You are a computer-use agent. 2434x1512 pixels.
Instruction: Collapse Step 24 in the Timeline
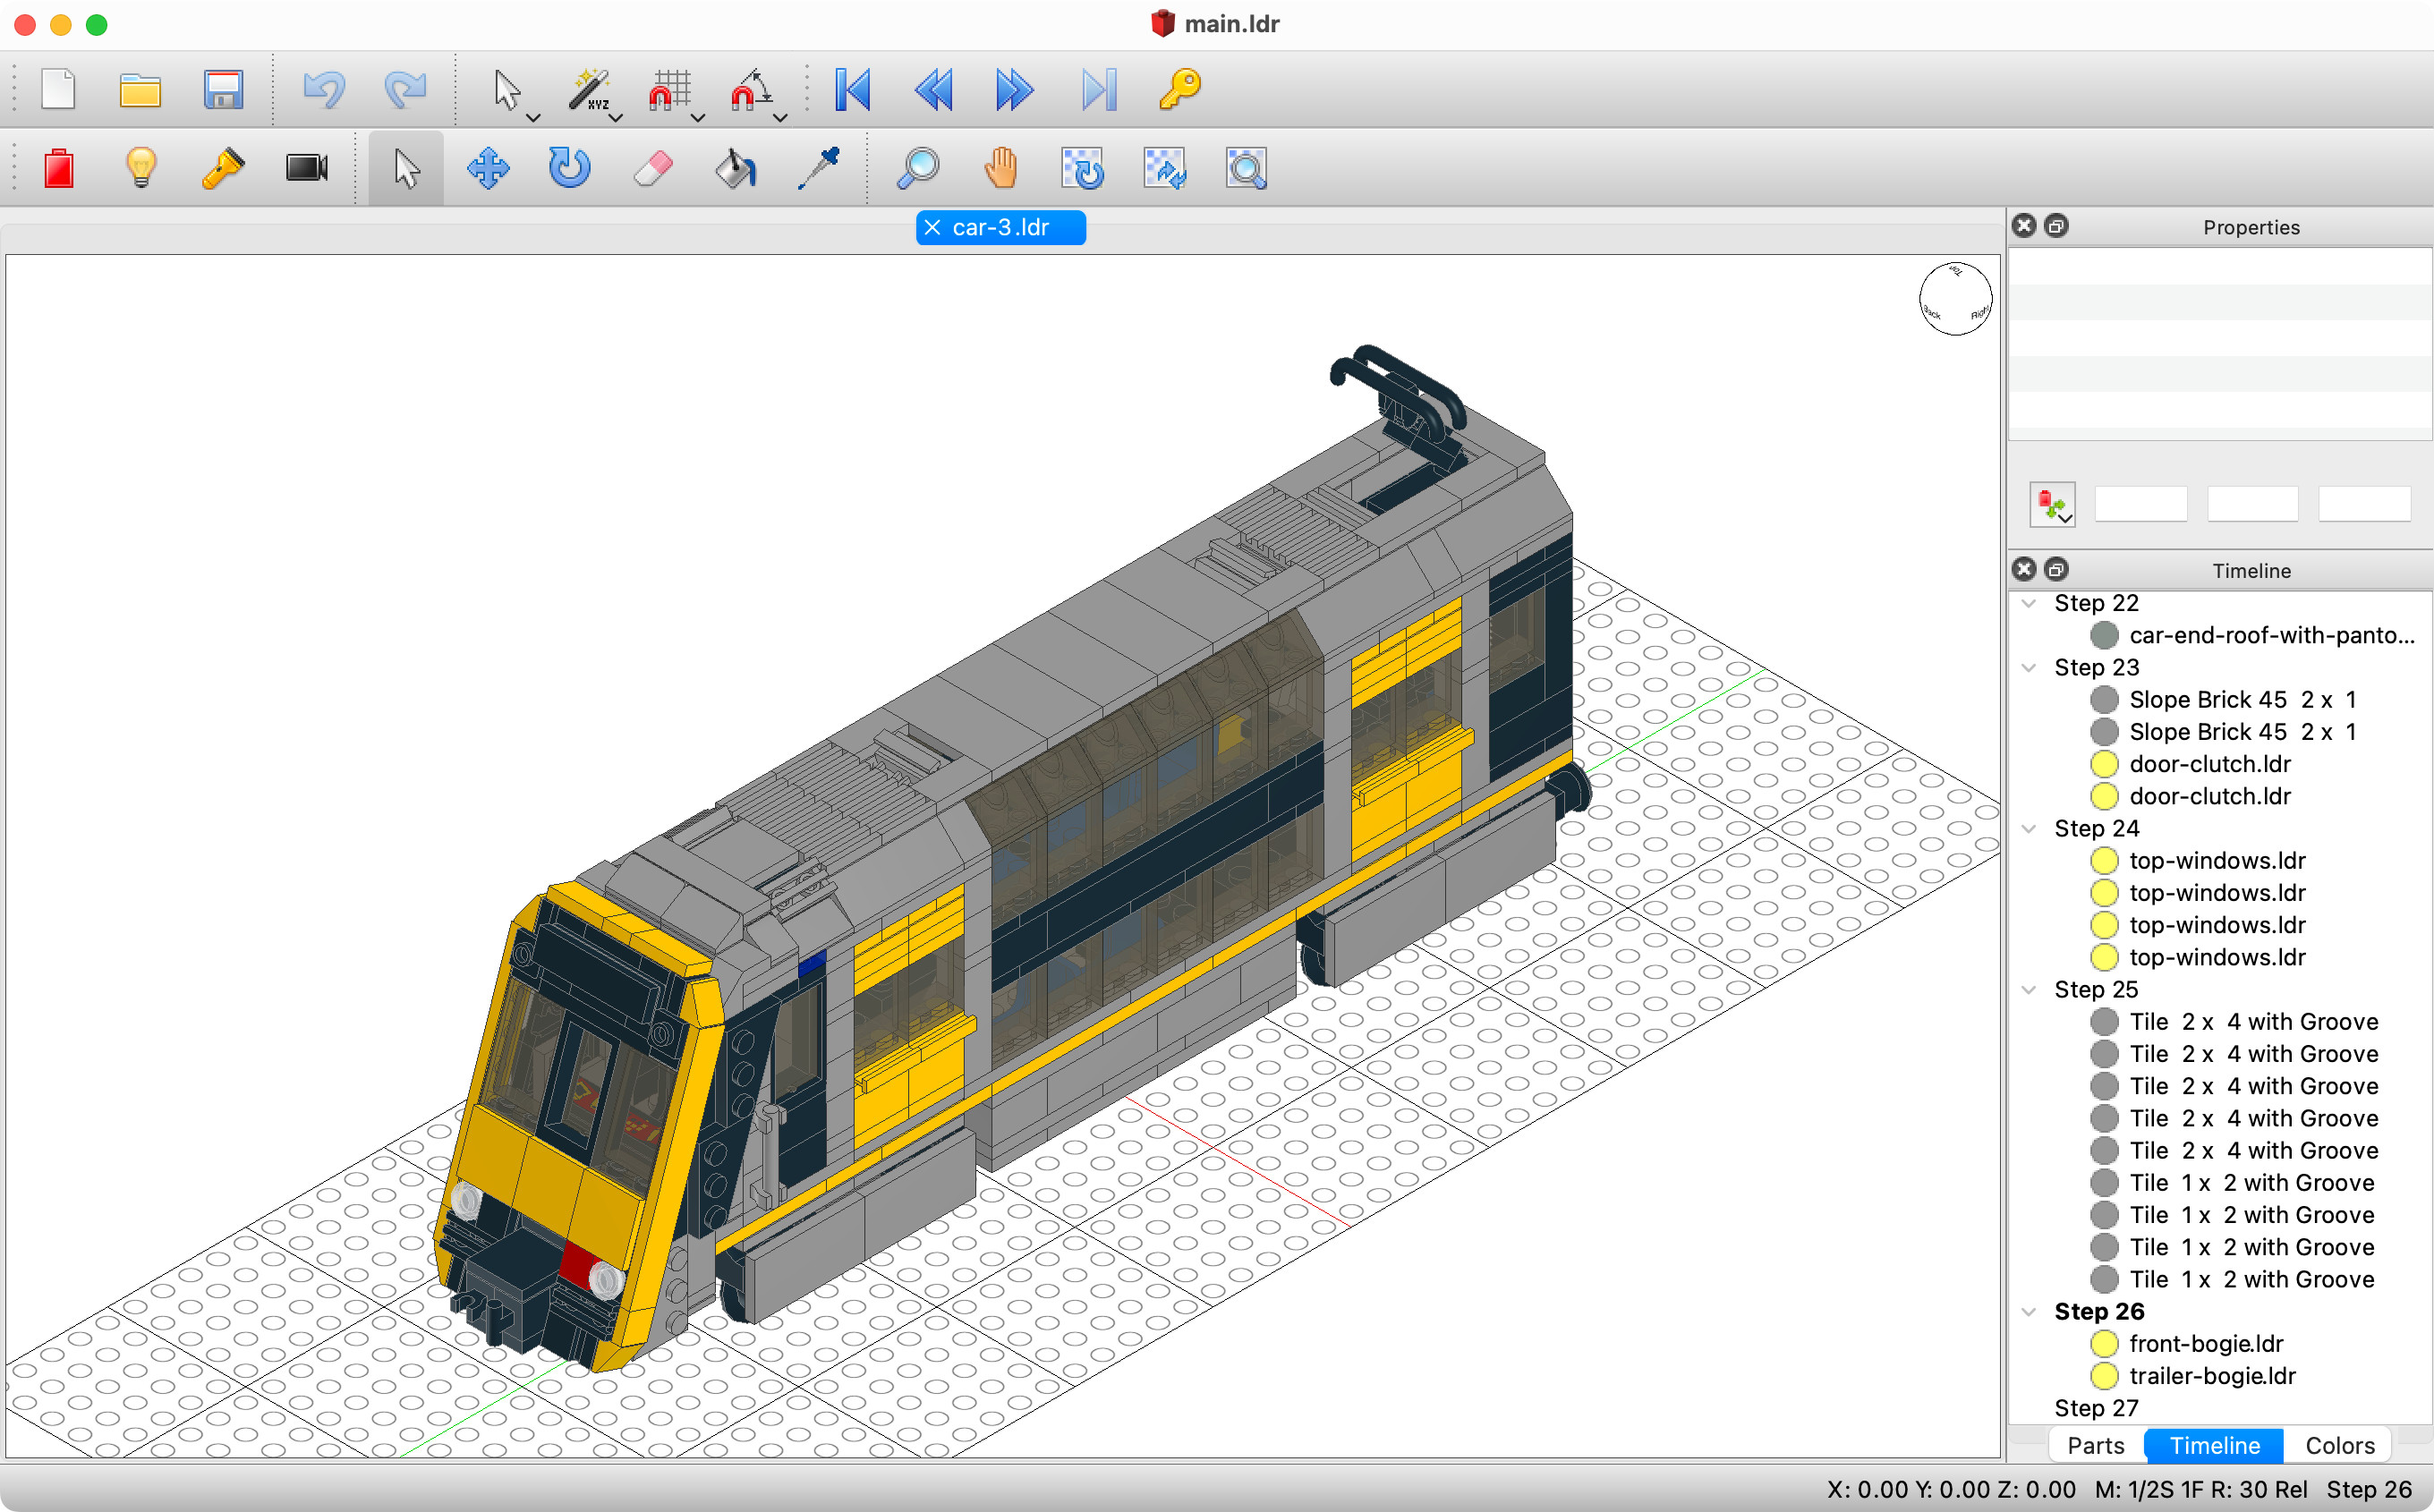point(2029,828)
